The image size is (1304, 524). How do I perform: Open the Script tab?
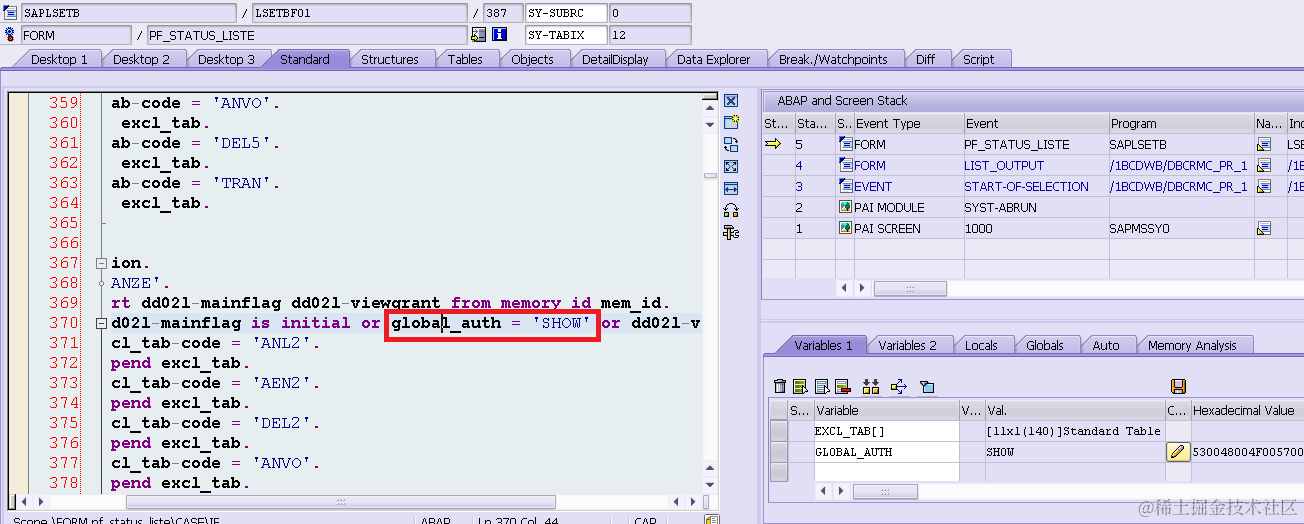(x=979, y=59)
